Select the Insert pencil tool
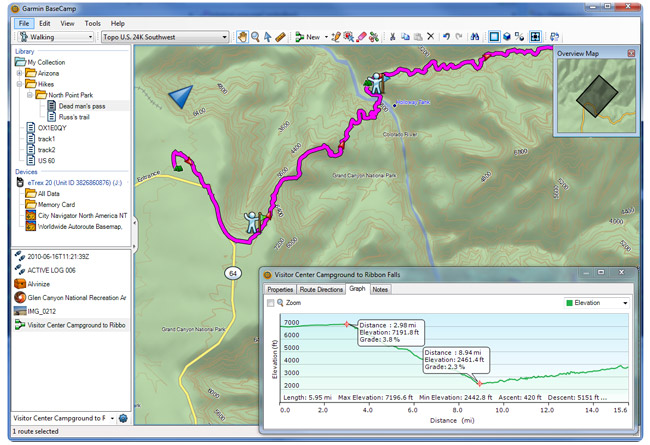650x445 pixels. [x=336, y=37]
